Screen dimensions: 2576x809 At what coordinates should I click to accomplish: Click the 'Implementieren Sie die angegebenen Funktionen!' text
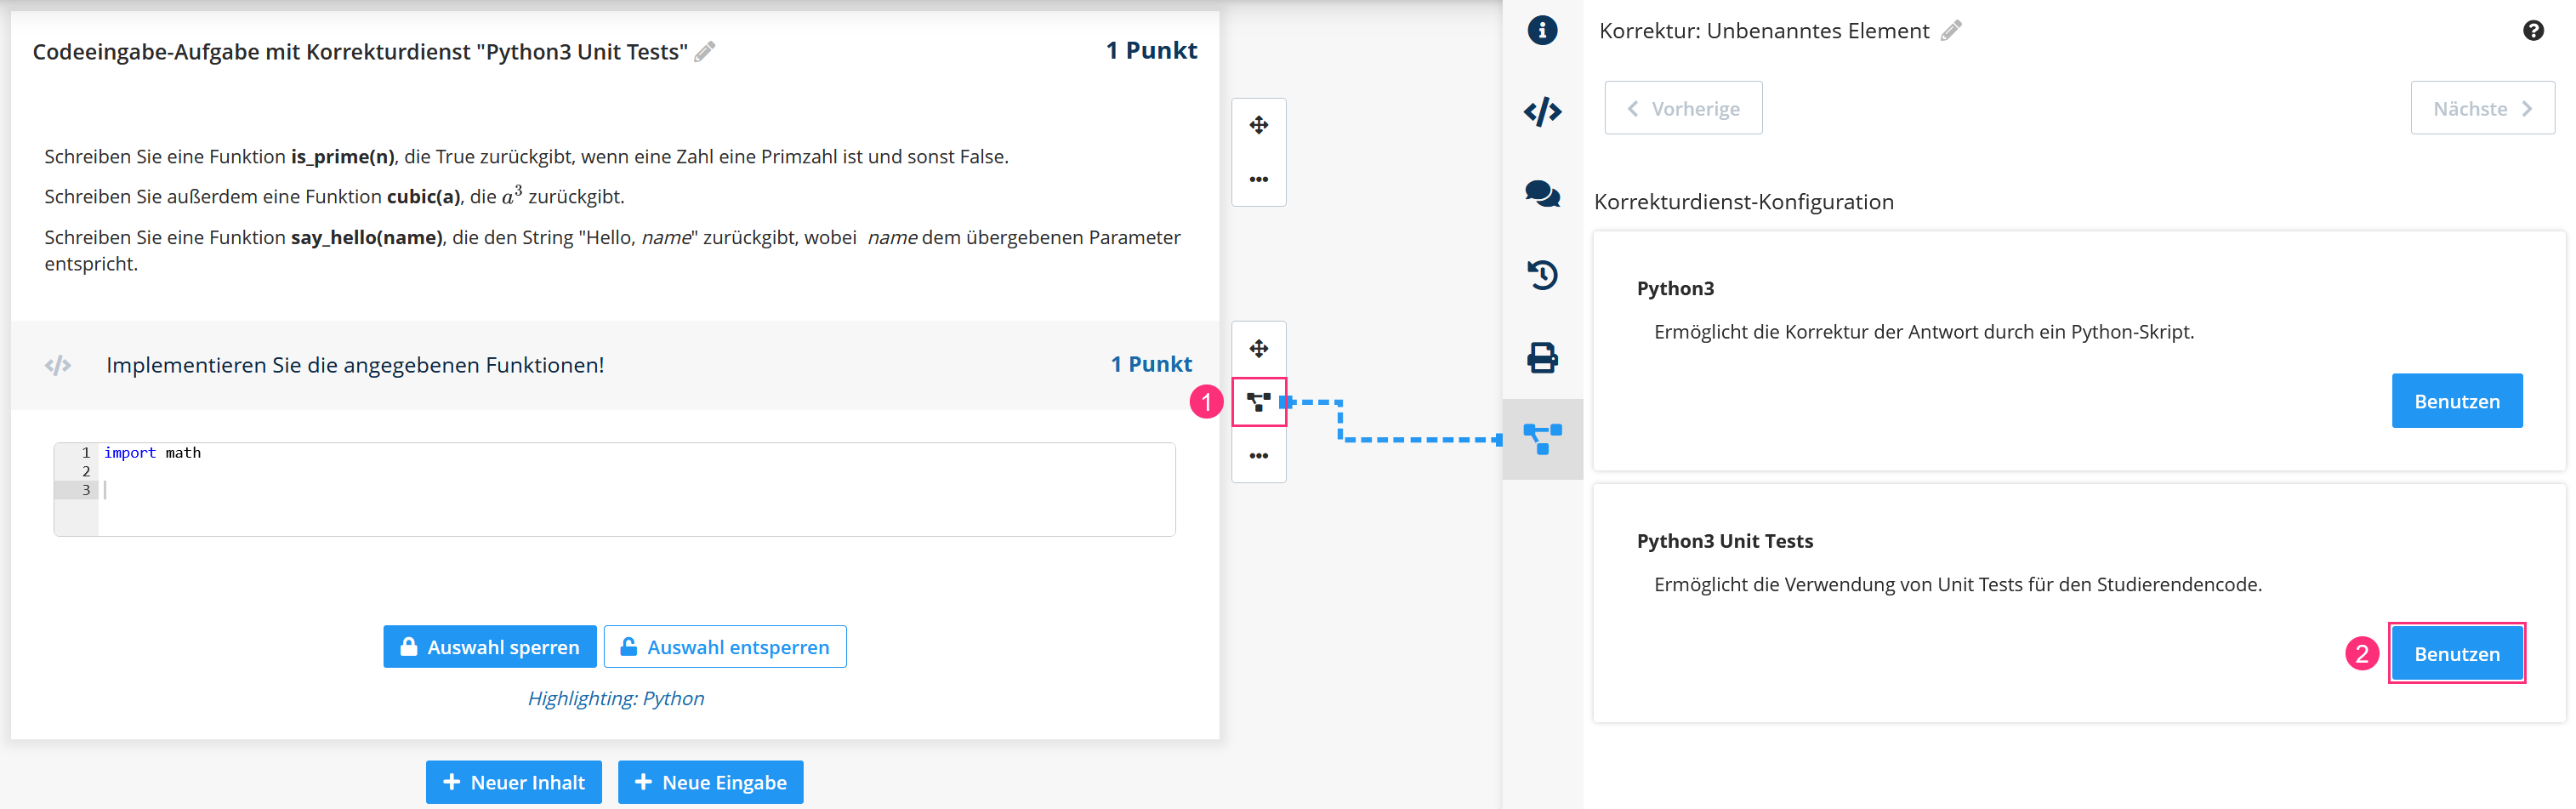click(355, 365)
